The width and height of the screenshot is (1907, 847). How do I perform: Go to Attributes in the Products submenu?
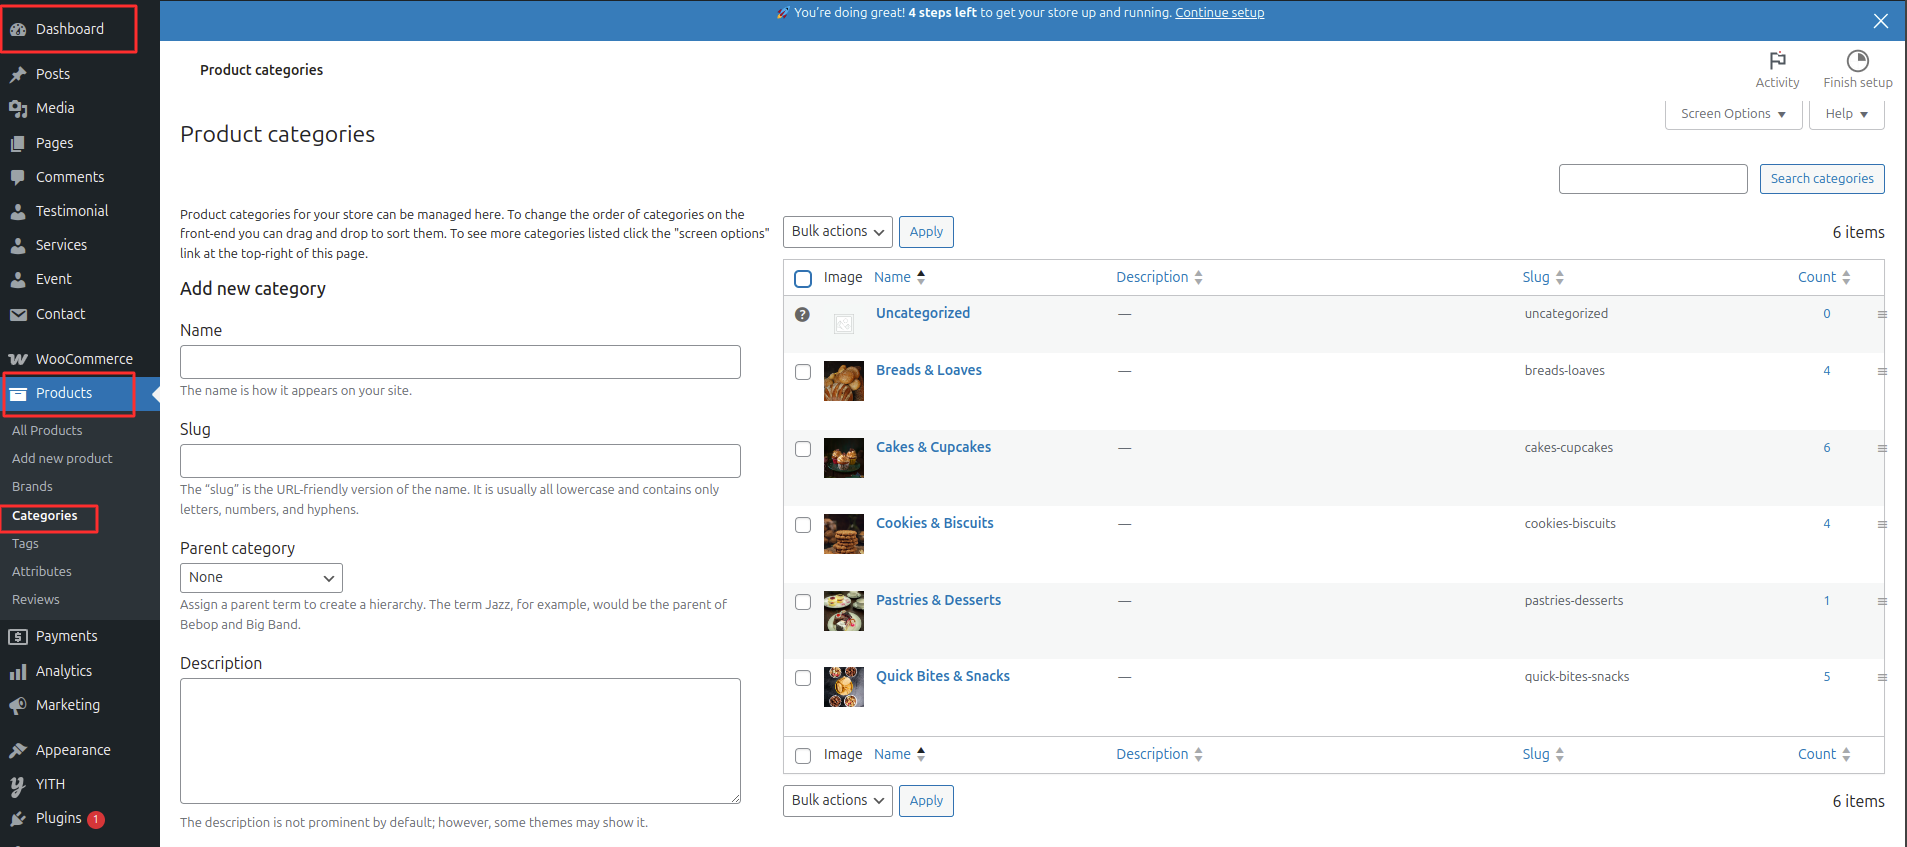click(x=42, y=572)
